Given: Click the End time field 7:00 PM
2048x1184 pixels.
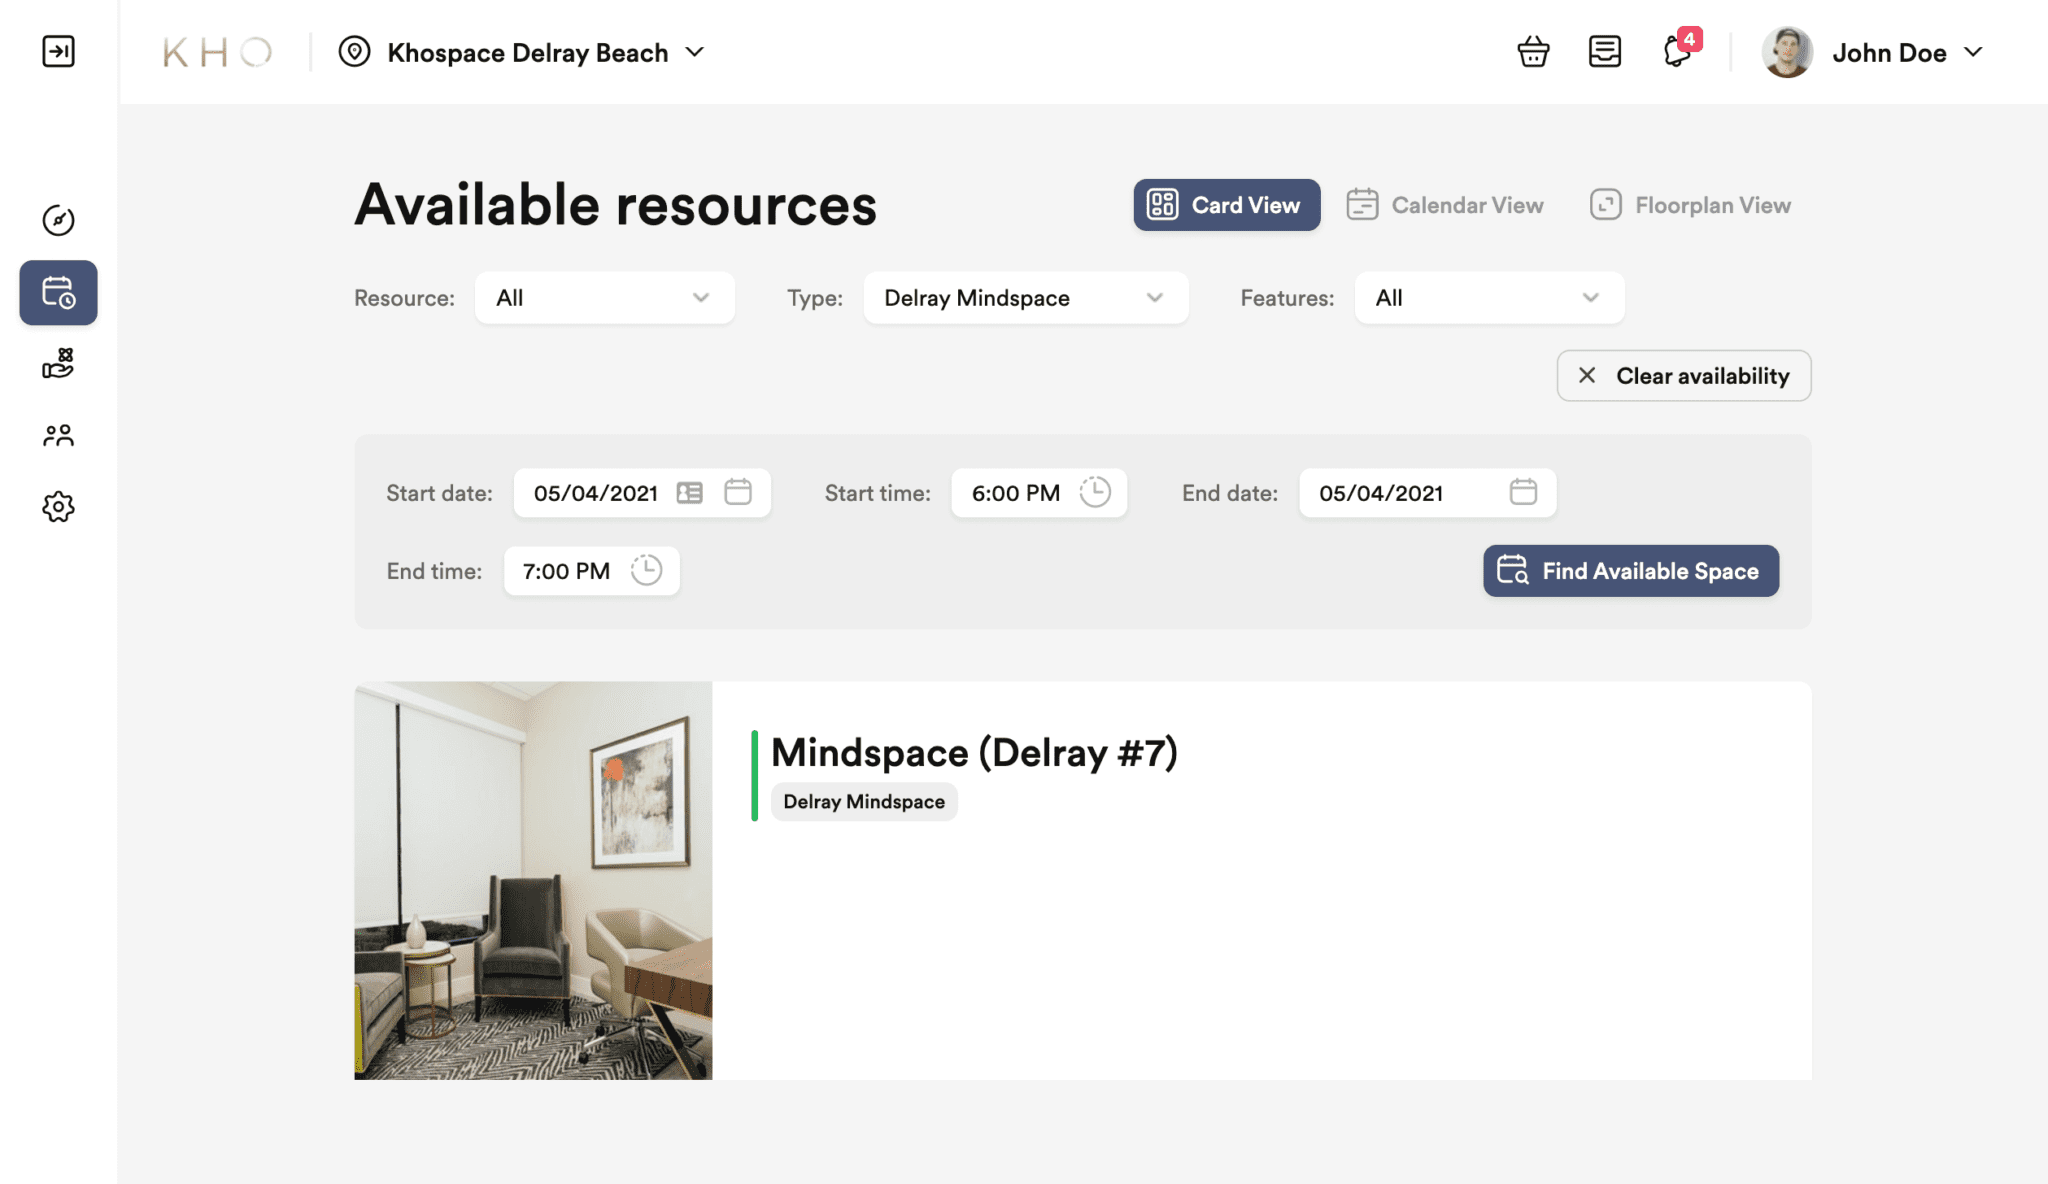Looking at the screenshot, I should (591, 571).
